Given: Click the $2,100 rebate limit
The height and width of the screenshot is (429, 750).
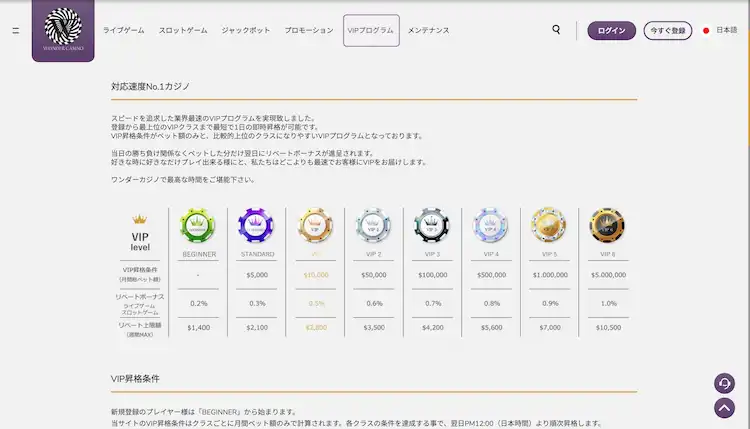Looking at the screenshot, I should pos(257,328).
